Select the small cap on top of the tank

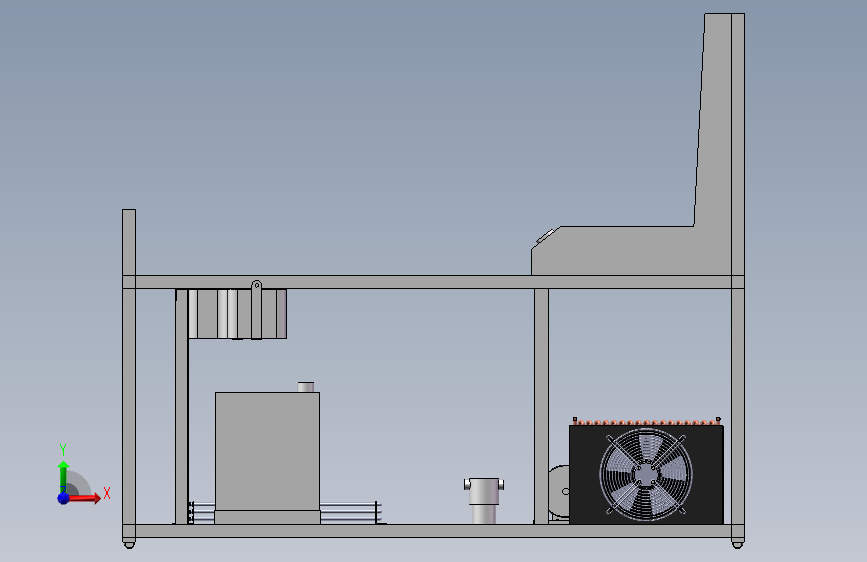pyautogui.click(x=306, y=387)
